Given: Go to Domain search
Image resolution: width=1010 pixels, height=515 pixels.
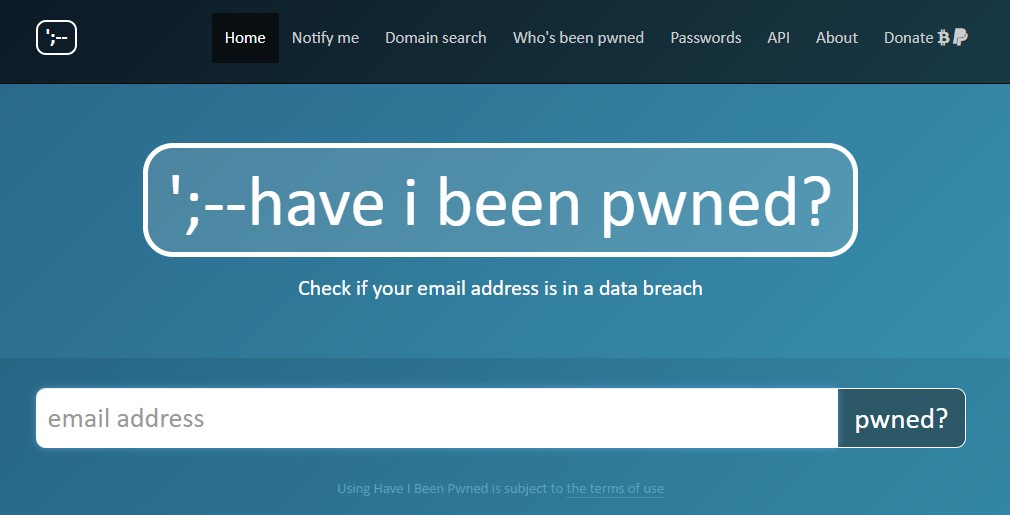Looking at the screenshot, I should [x=435, y=38].
